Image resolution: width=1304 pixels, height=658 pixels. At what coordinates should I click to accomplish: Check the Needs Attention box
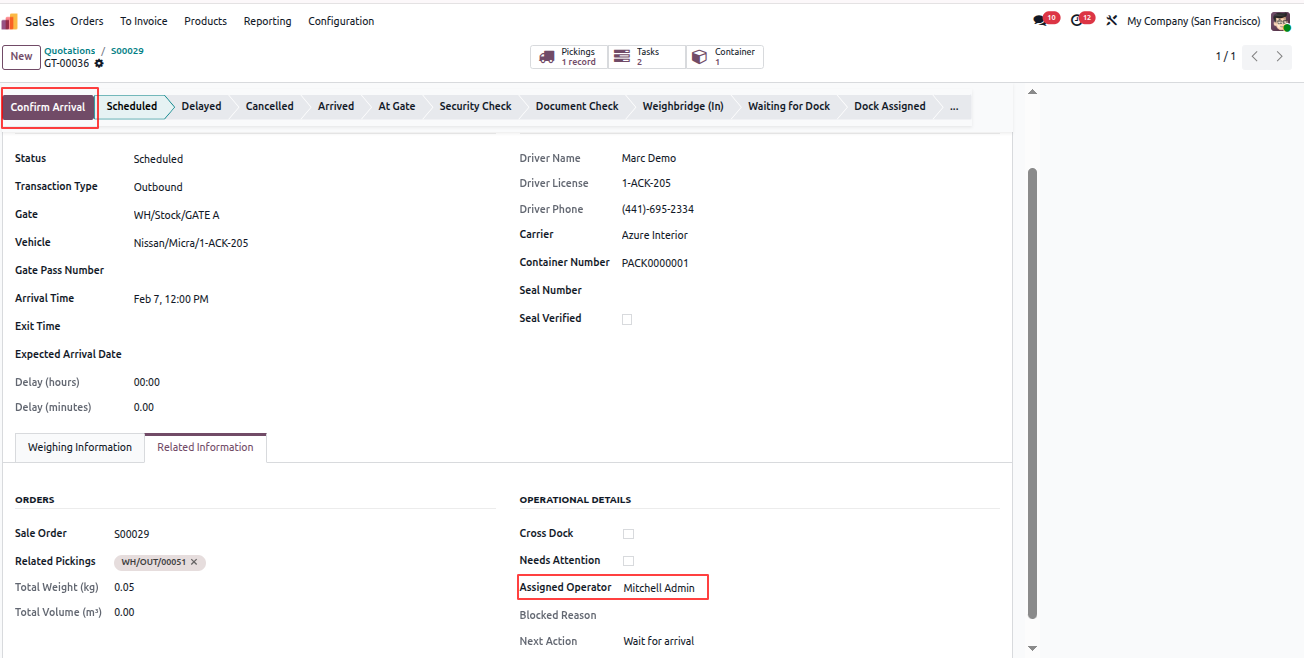pos(628,561)
